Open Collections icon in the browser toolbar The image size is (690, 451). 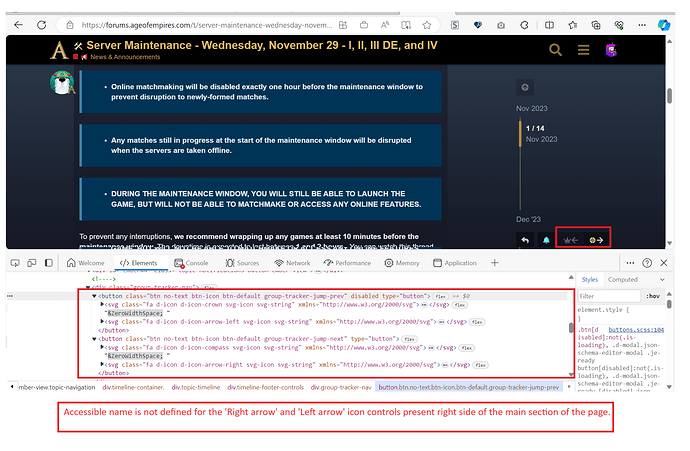596,25
